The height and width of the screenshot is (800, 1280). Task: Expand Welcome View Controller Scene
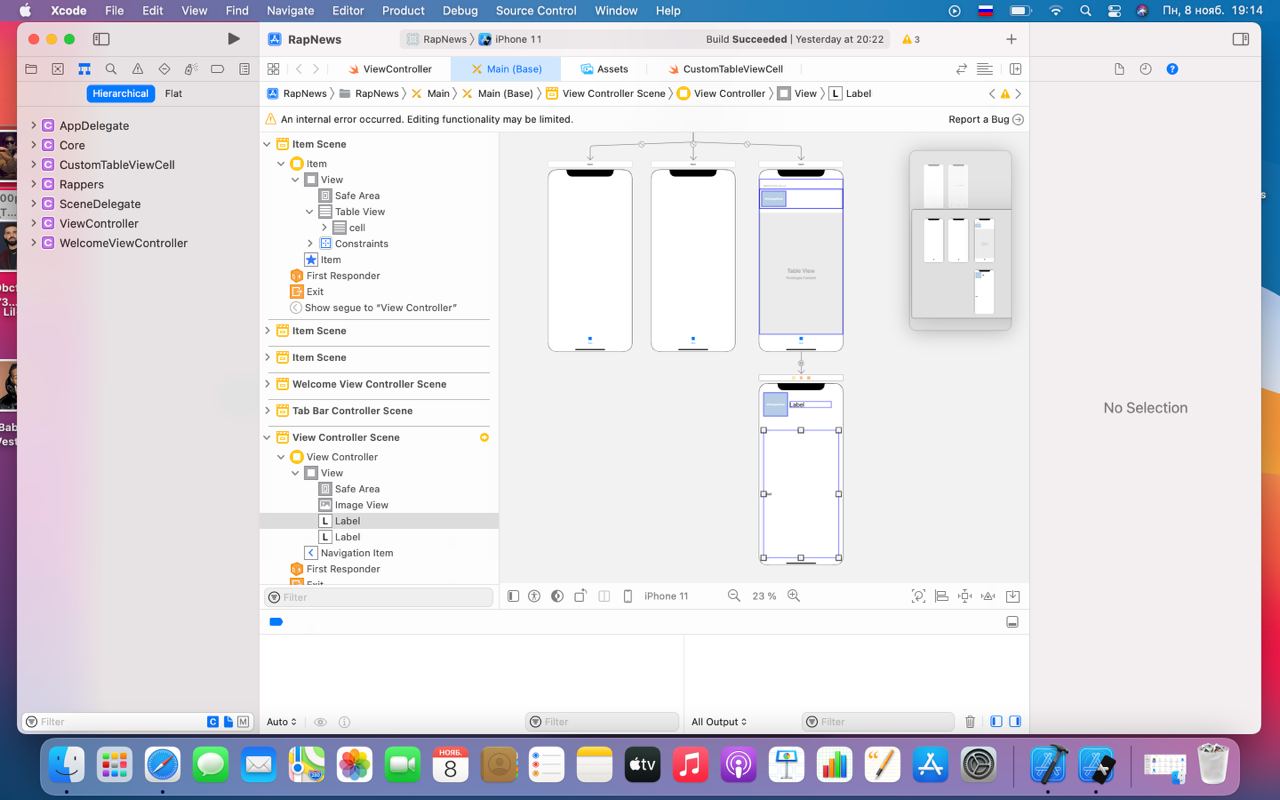tap(267, 384)
